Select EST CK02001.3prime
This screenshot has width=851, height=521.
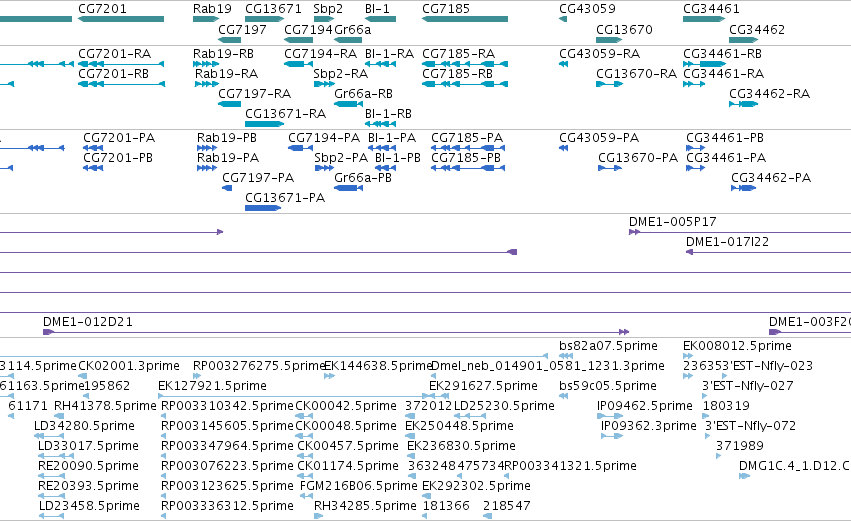(x=129, y=366)
